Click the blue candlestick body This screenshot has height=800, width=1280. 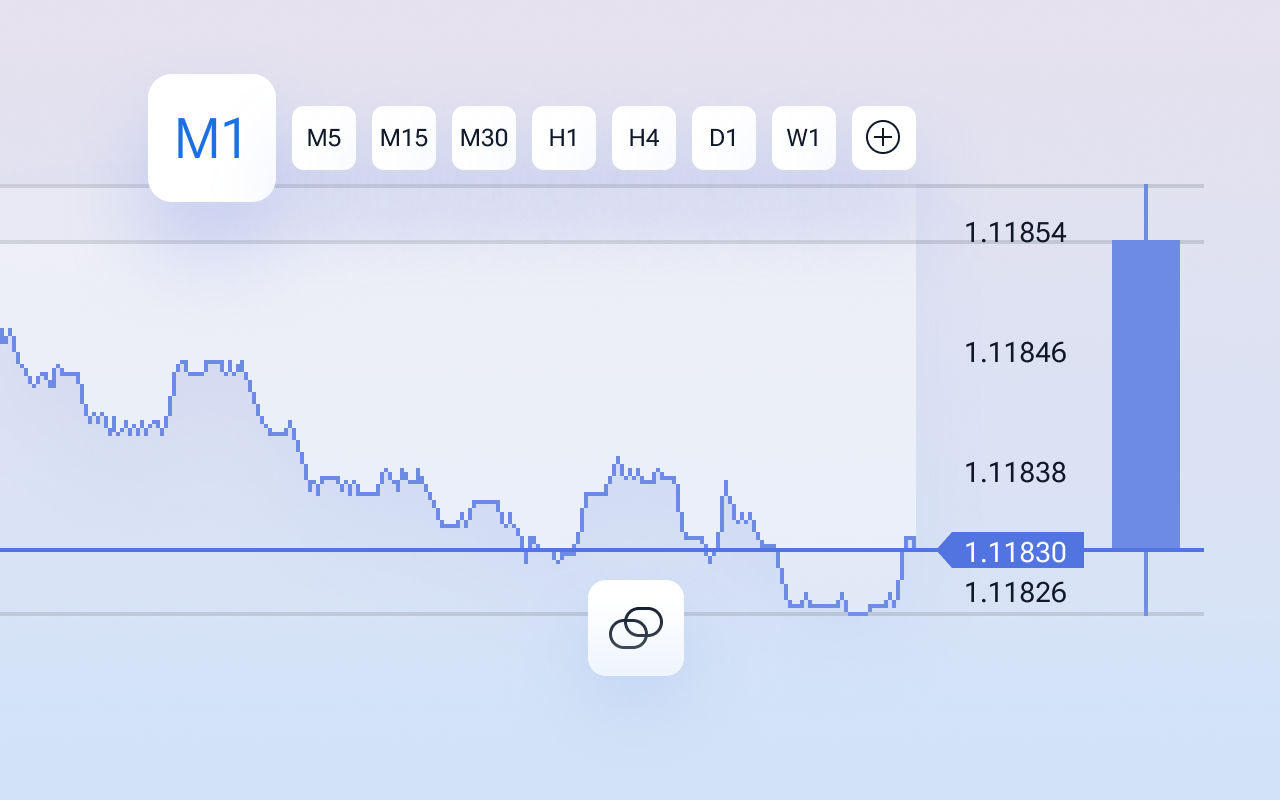tap(1146, 394)
